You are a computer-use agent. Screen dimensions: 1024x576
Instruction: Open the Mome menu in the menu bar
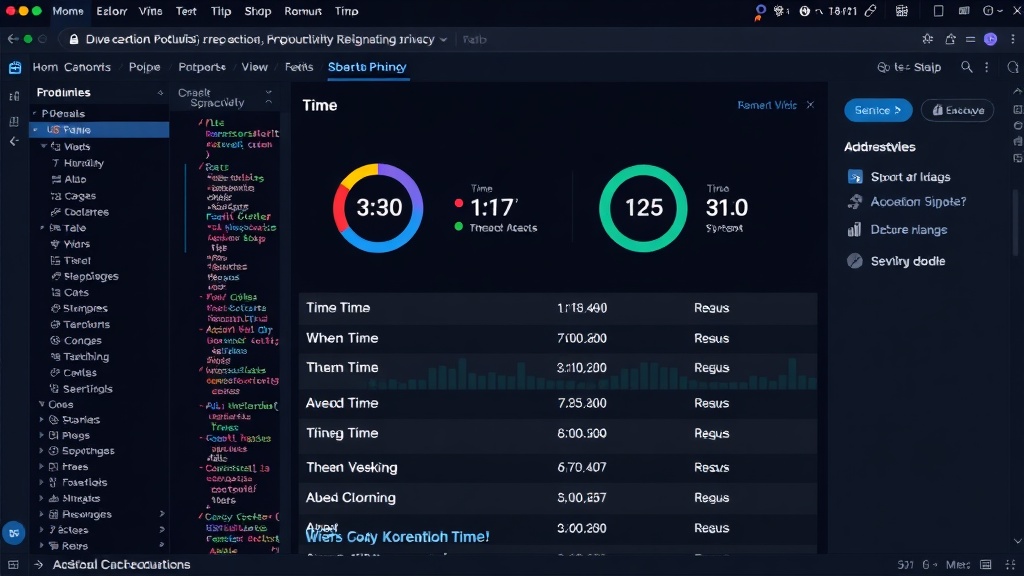click(x=68, y=11)
